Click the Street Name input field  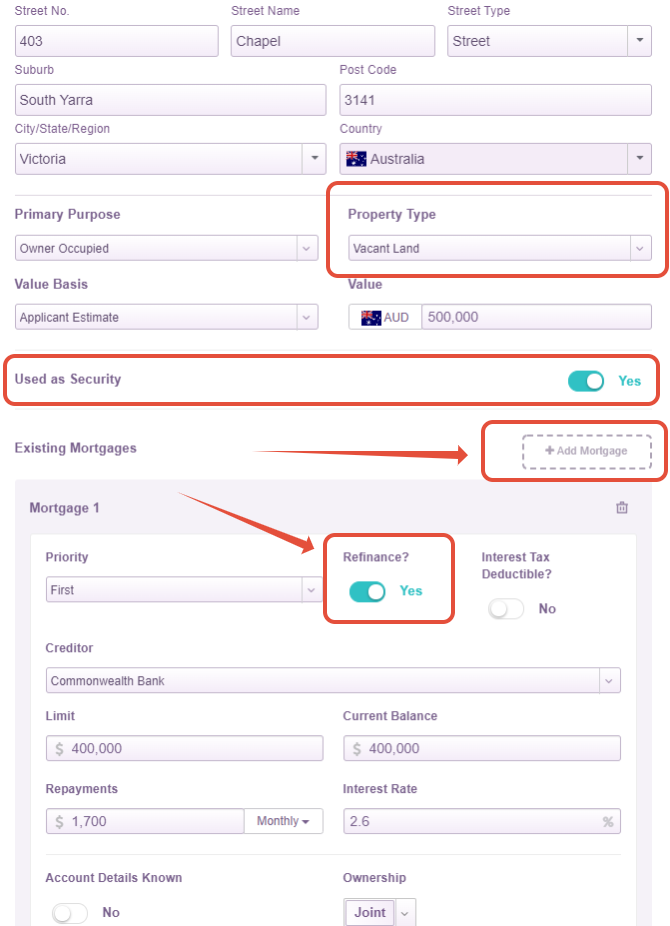point(333,41)
